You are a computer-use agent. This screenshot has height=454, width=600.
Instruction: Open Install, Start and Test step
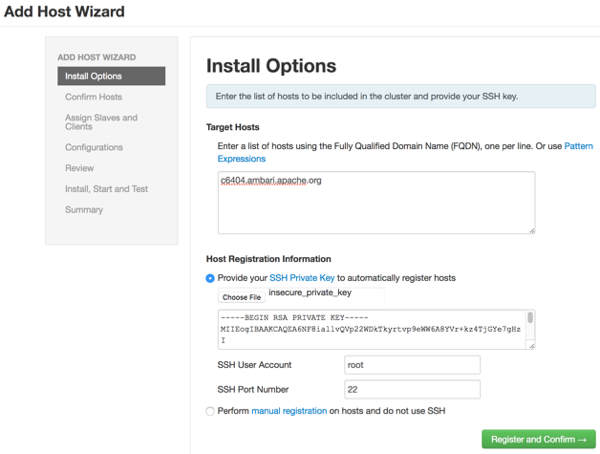click(106, 189)
